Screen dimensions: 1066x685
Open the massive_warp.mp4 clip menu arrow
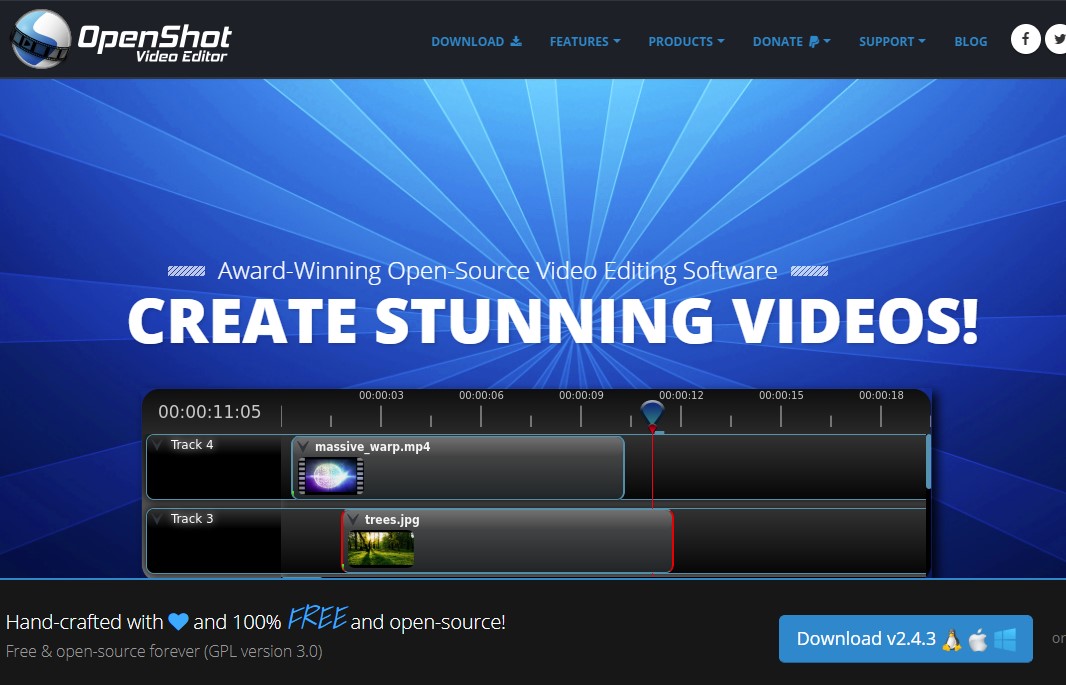click(x=303, y=447)
